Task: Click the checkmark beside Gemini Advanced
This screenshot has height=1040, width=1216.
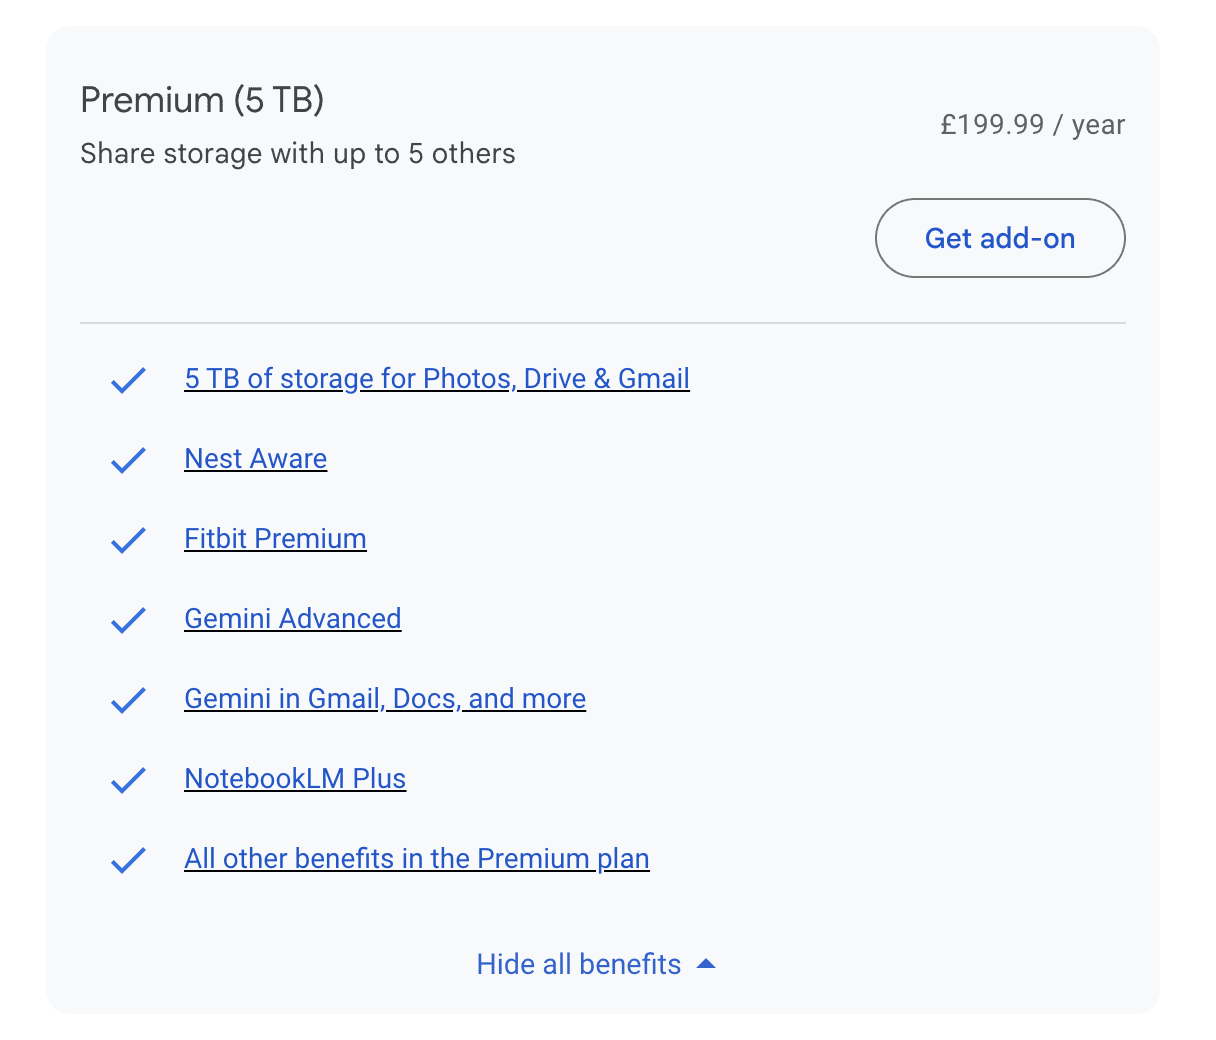Action: tap(128, 620)
